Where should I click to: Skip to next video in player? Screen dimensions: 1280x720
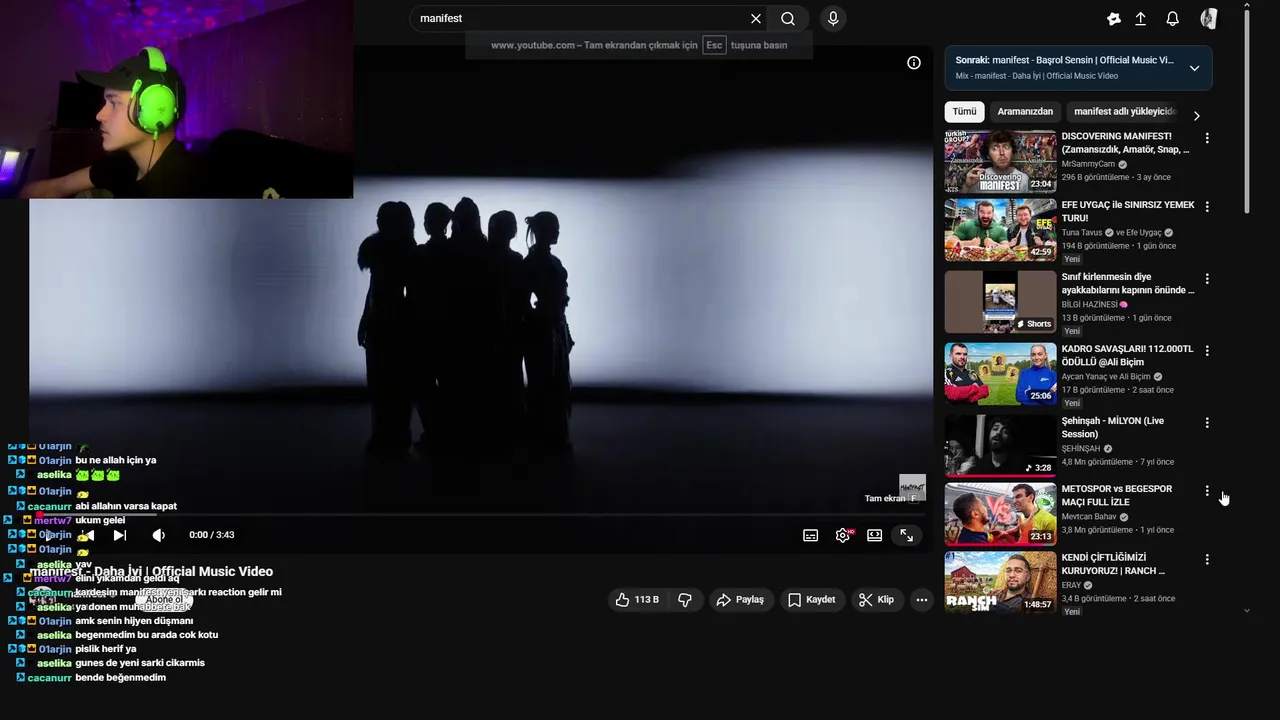point(120,535)
